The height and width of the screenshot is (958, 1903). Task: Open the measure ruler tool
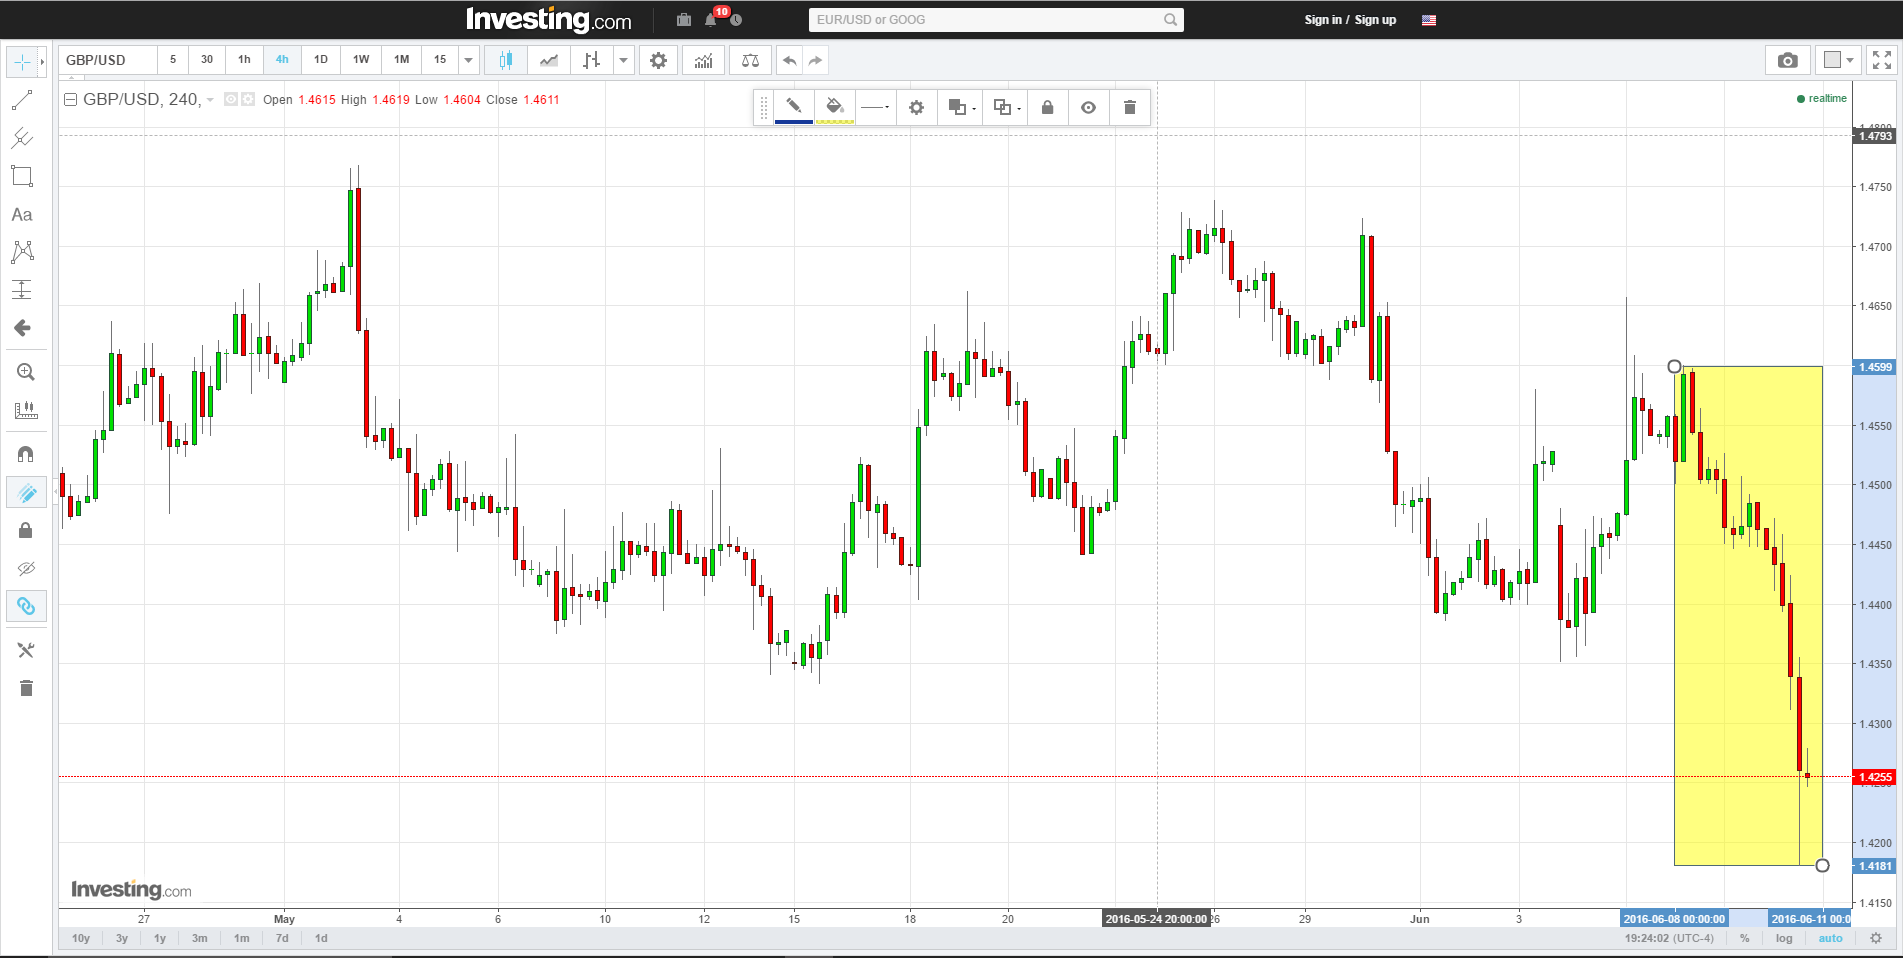26,410
